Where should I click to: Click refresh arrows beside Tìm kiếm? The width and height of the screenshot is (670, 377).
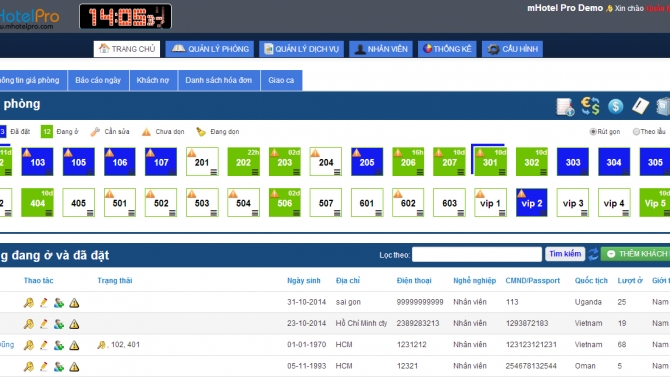click(x=593, y=254)
